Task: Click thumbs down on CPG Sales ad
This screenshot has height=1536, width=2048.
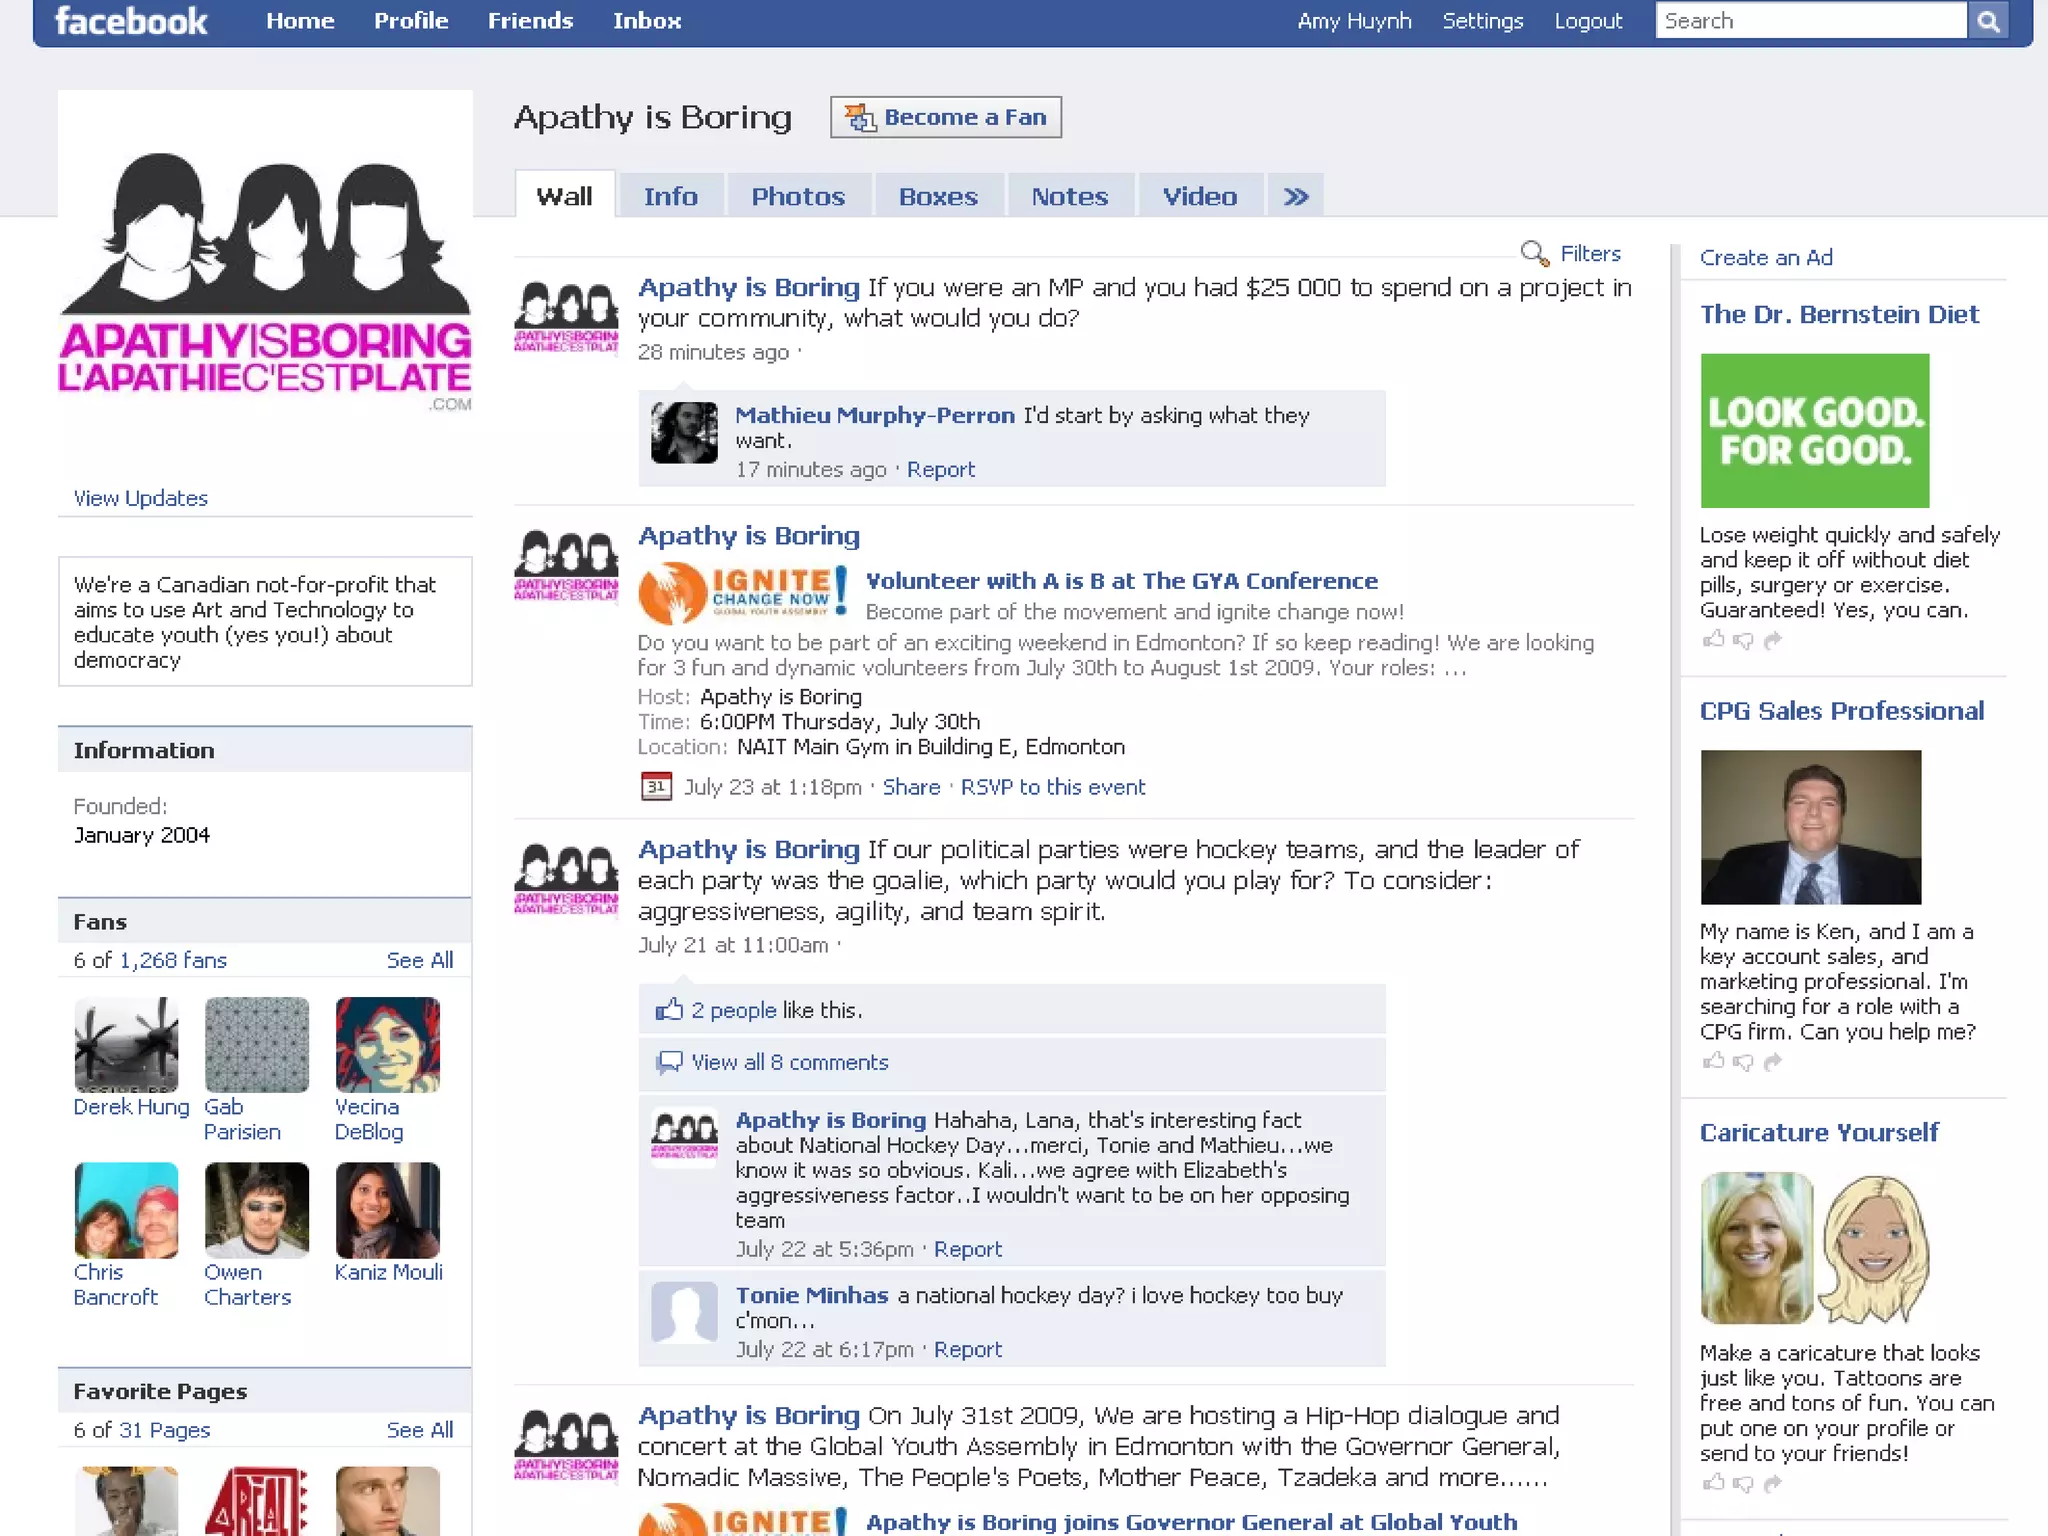Action: point(1743,1062)
